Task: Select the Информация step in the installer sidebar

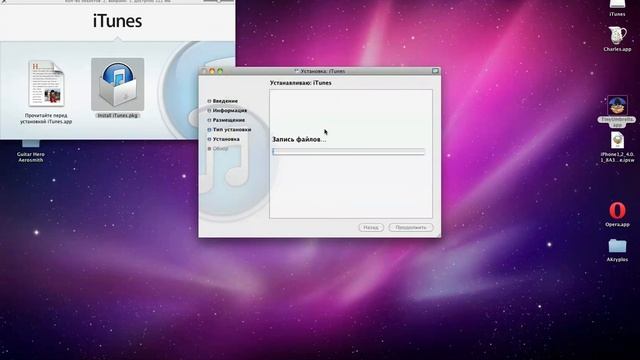Action: pos(227,111)
